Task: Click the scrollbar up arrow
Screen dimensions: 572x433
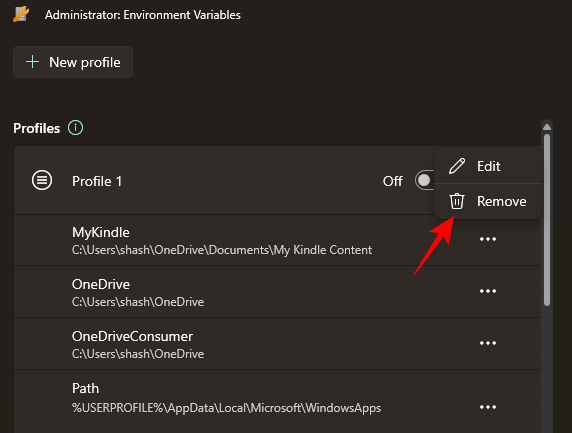Action: pos(546,127)
